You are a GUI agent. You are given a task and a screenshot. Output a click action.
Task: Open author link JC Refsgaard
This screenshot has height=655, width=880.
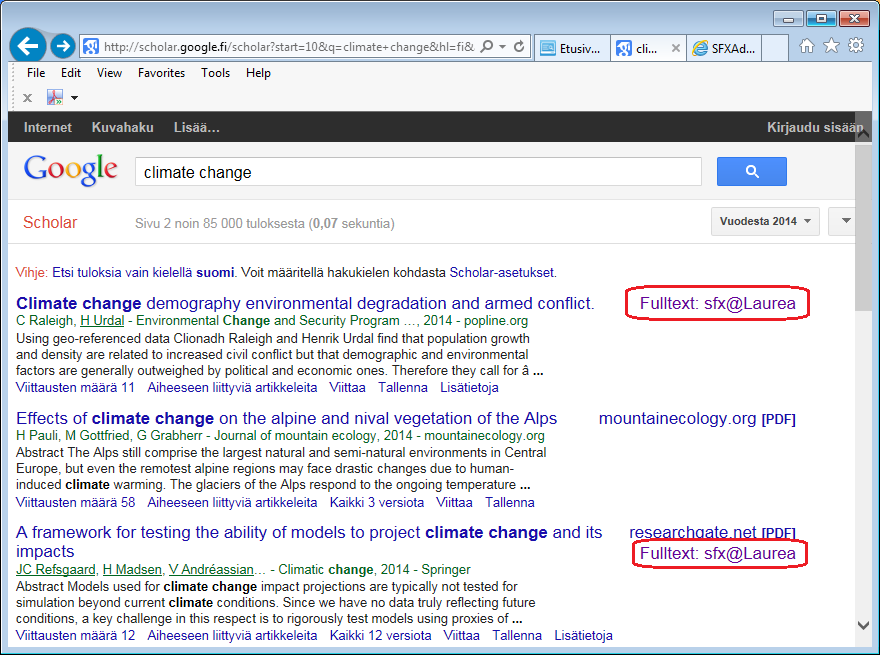point(56,569)
